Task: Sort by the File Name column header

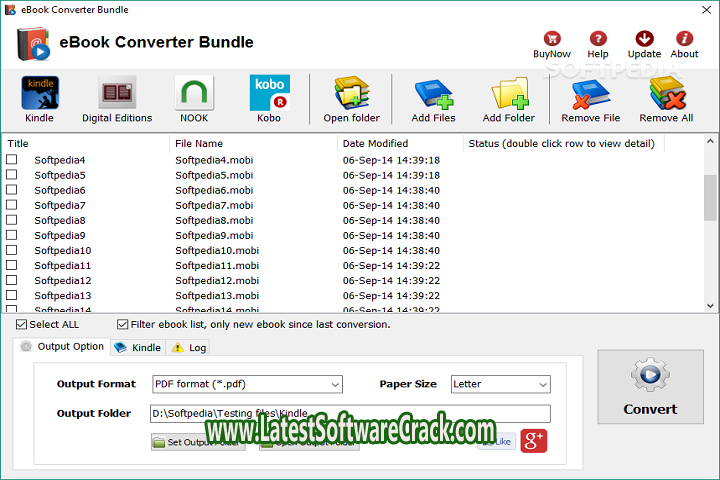Action: pyautogui.click(x=253, y=143)
